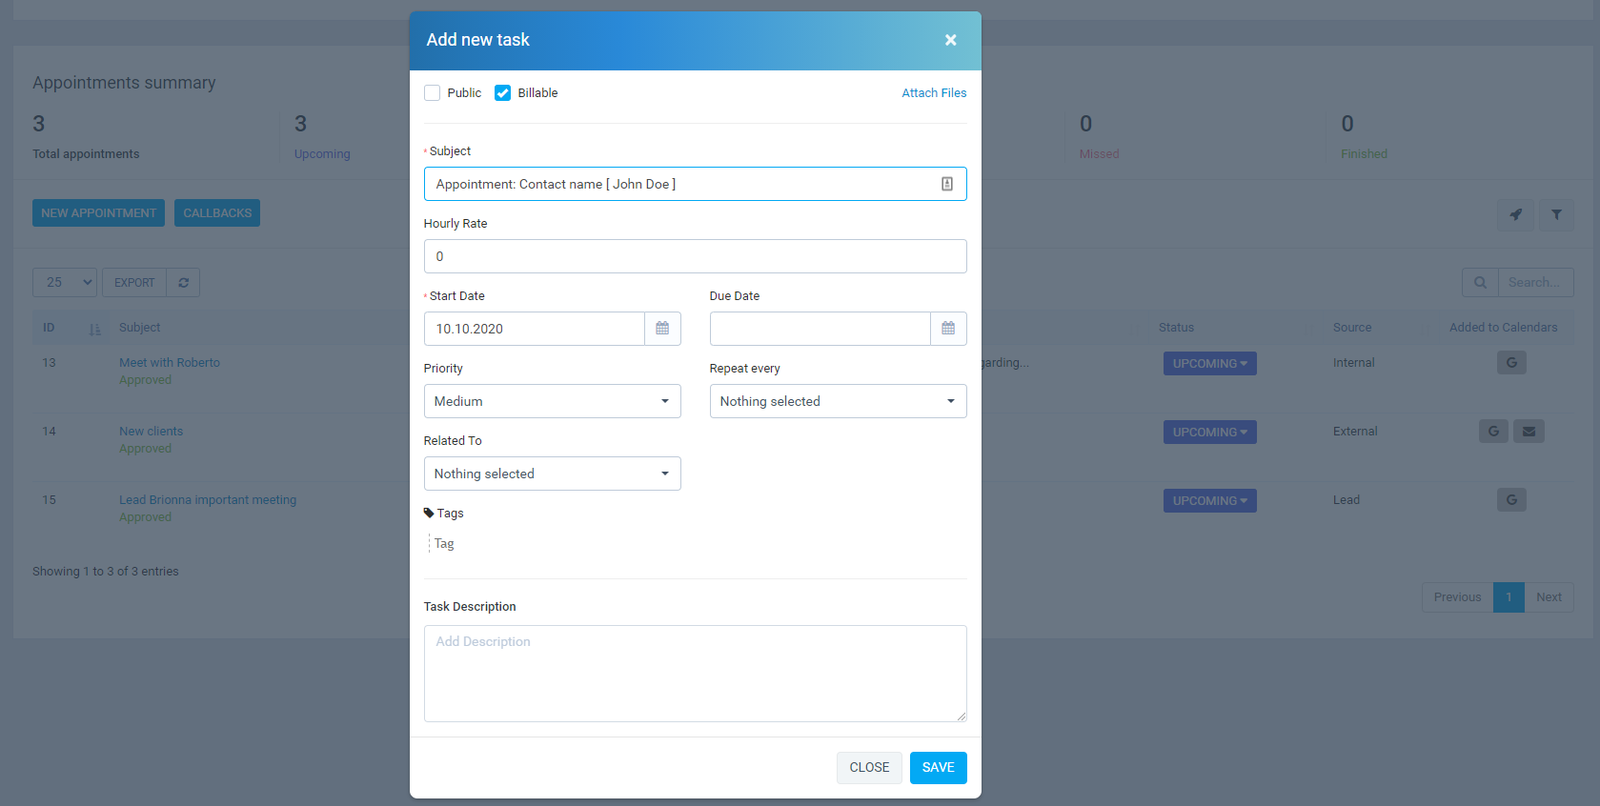Click into the Task Description text area
The width and height of the screenshot is (1600, 806).
click(695, 673)
